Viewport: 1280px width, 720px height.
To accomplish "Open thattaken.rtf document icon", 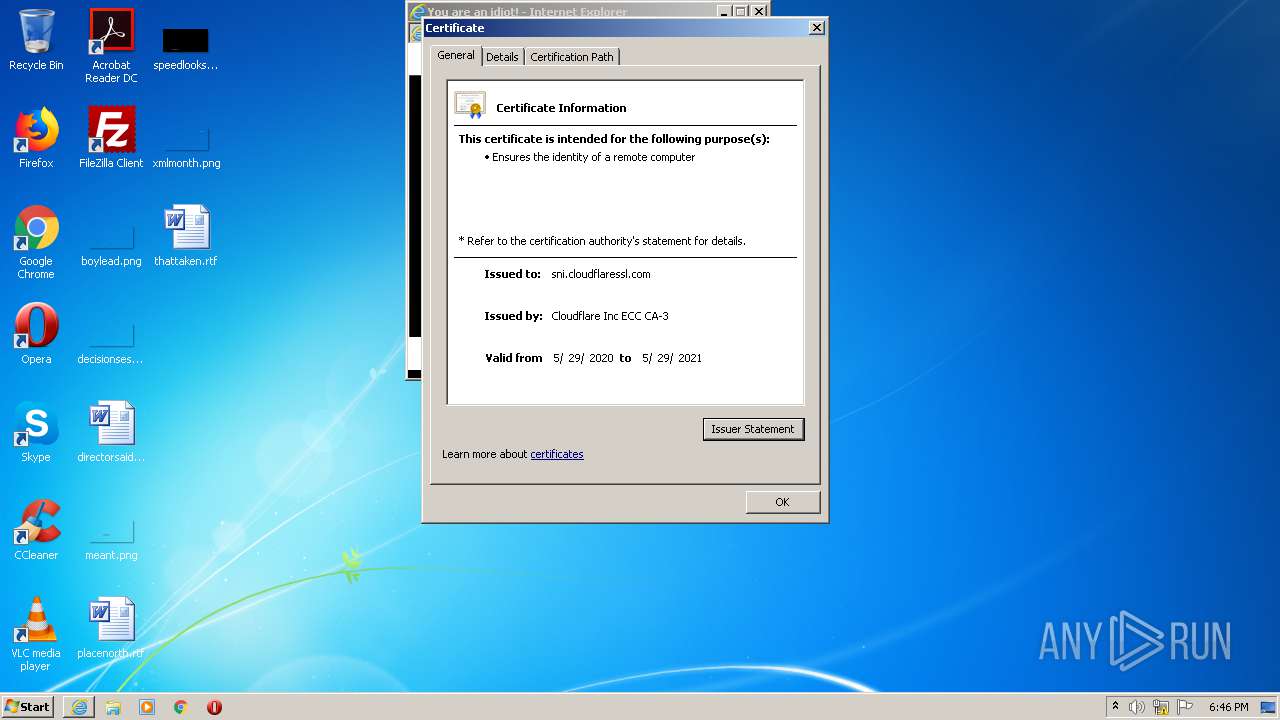I will click(x=186, y=236).
